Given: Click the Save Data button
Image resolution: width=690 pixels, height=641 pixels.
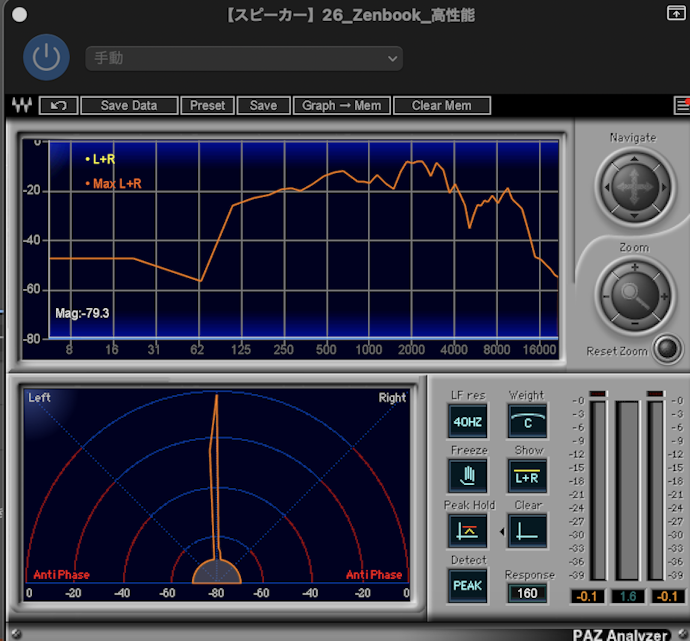Looking at the screenshot, I should (x=129, y=106).
